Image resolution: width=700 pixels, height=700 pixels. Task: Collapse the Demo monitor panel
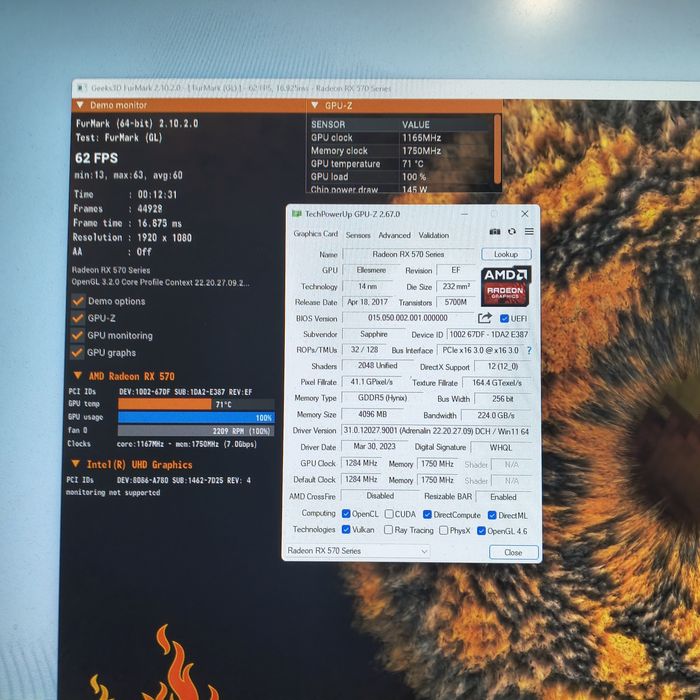coord(80,105)
